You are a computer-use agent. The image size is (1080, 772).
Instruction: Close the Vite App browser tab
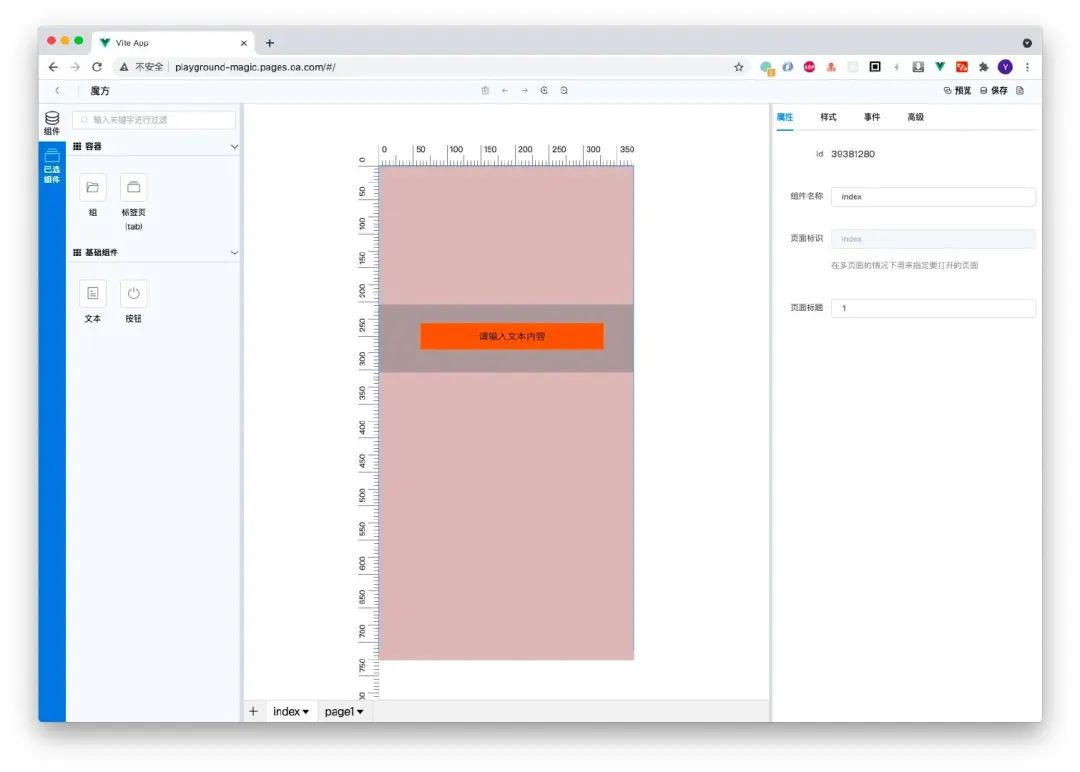point(244,43)
